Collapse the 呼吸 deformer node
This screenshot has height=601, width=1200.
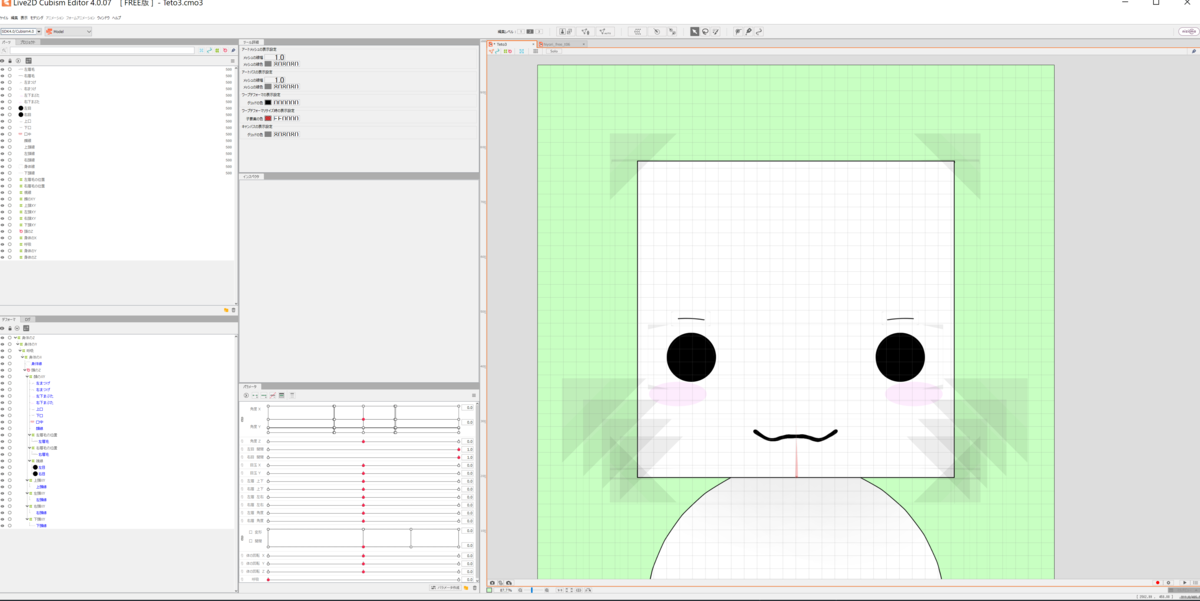20,351
